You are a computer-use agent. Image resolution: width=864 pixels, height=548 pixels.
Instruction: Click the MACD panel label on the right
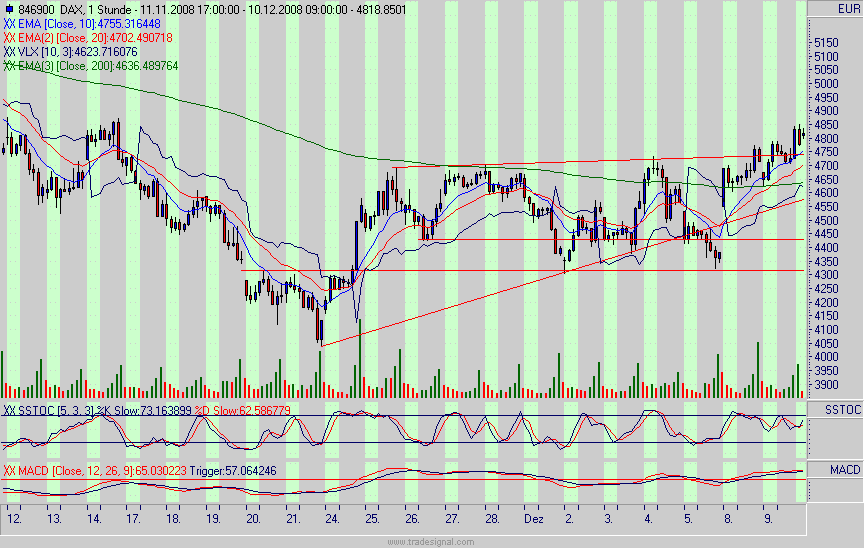[x=845, y=470]
